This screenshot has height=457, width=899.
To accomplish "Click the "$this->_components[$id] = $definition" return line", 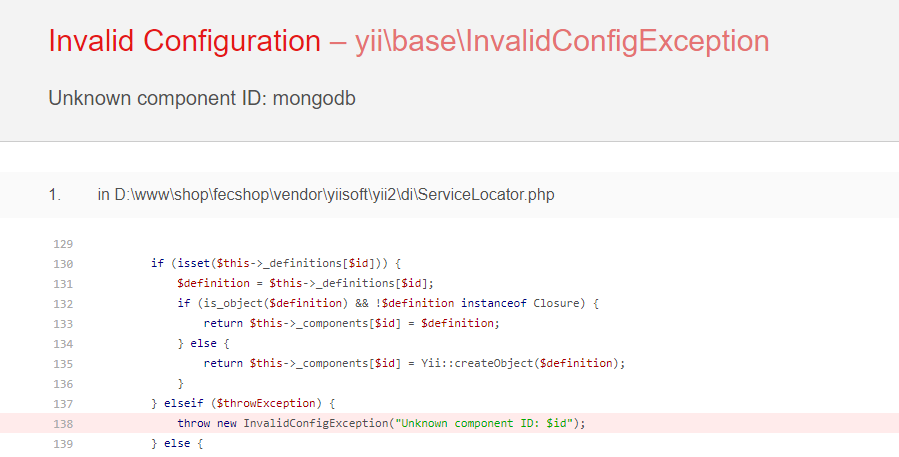I will (349, 323).
